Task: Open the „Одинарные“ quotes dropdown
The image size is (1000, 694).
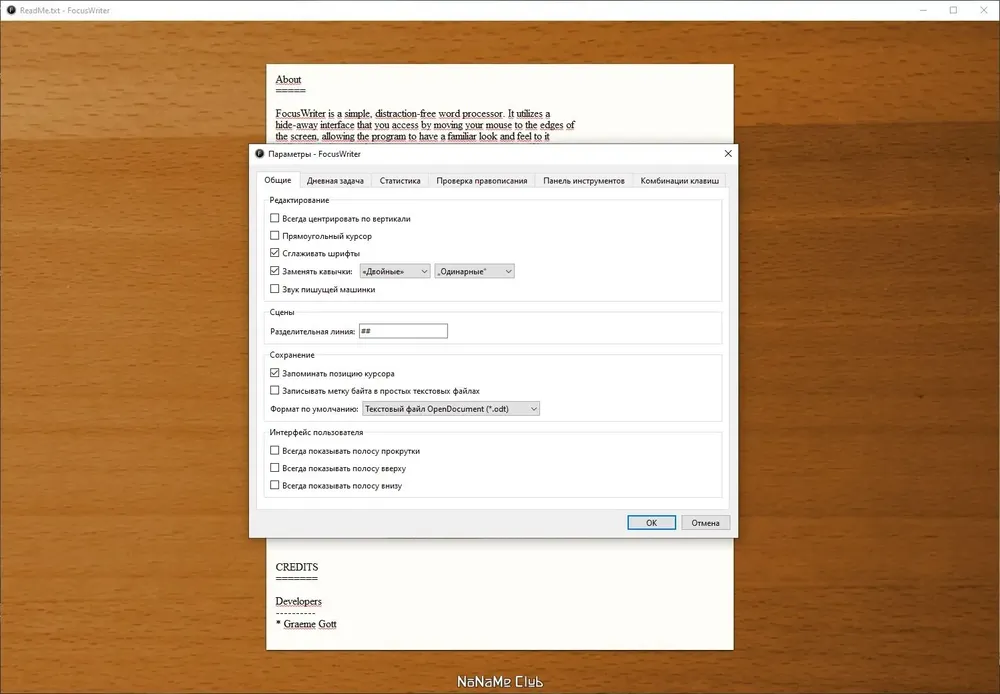Action: tap(474, 271)
